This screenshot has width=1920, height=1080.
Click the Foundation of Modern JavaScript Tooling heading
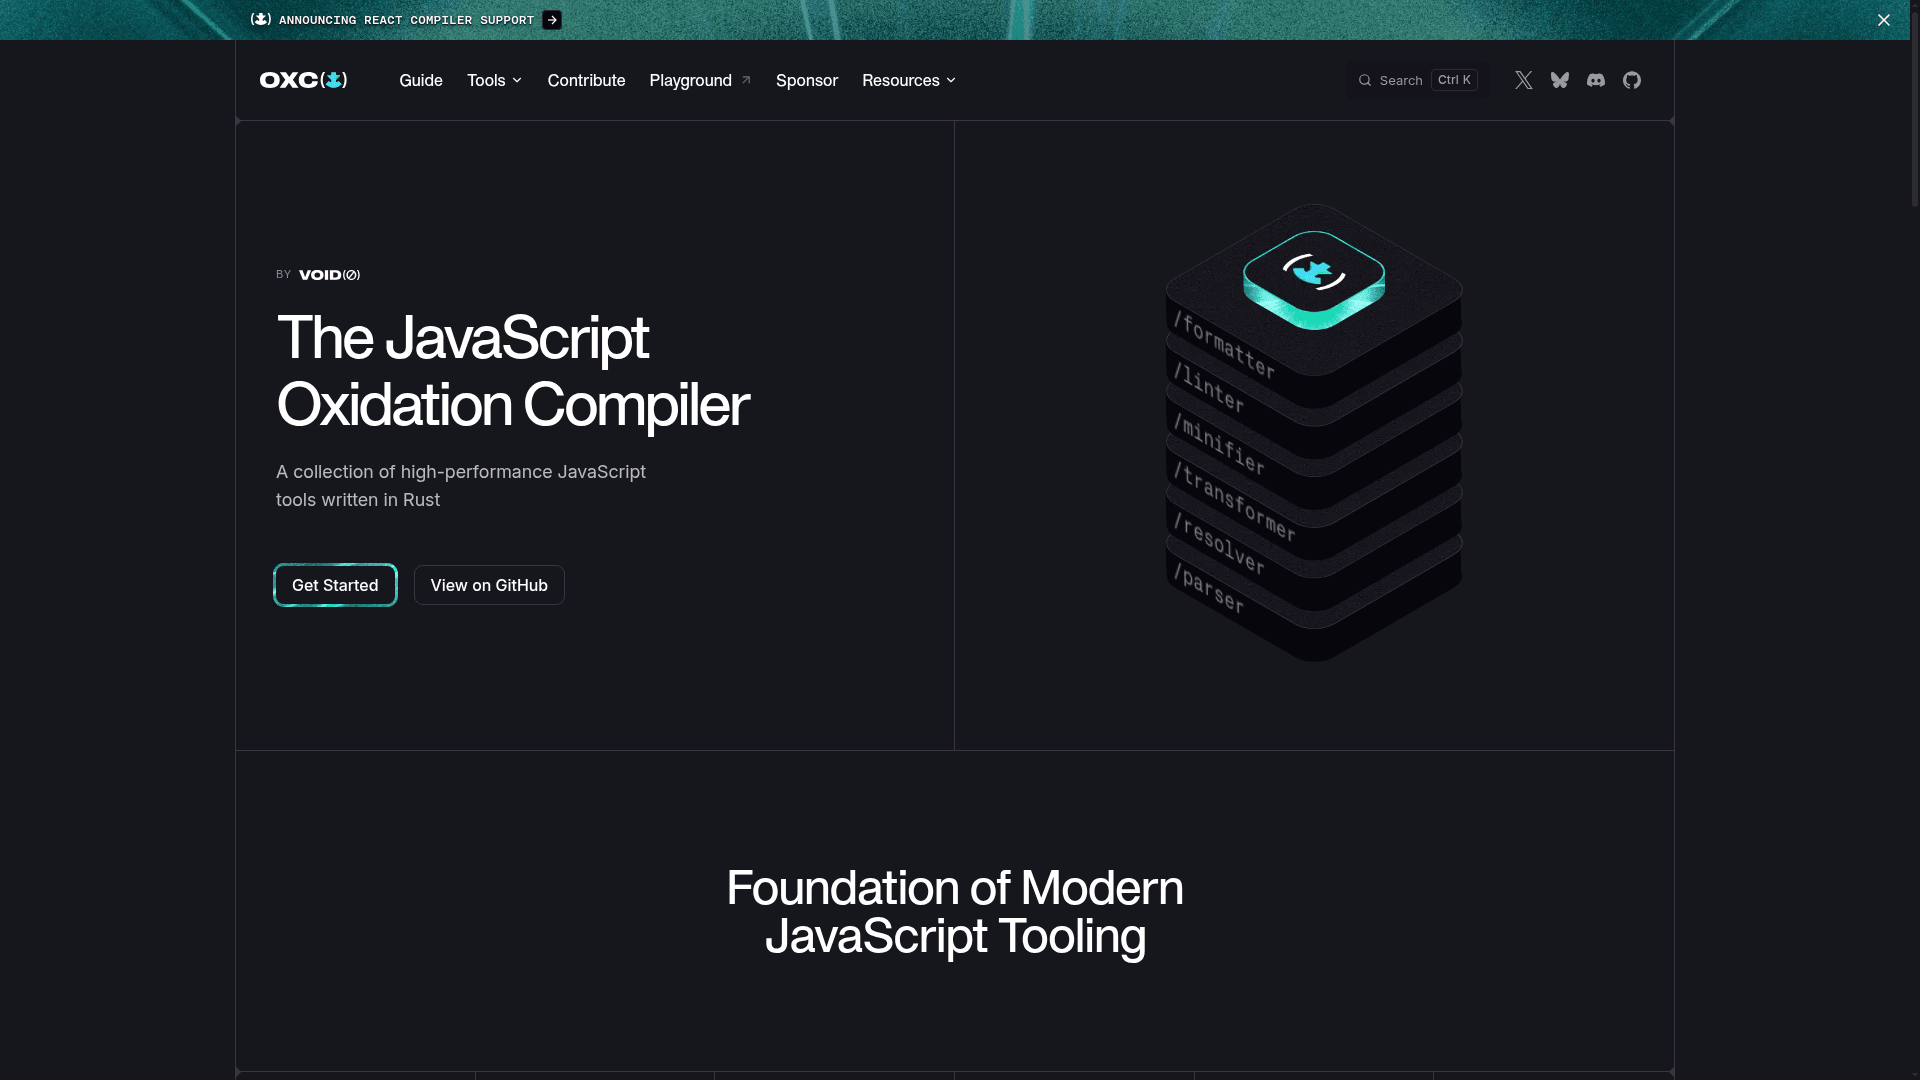[955, 911]
